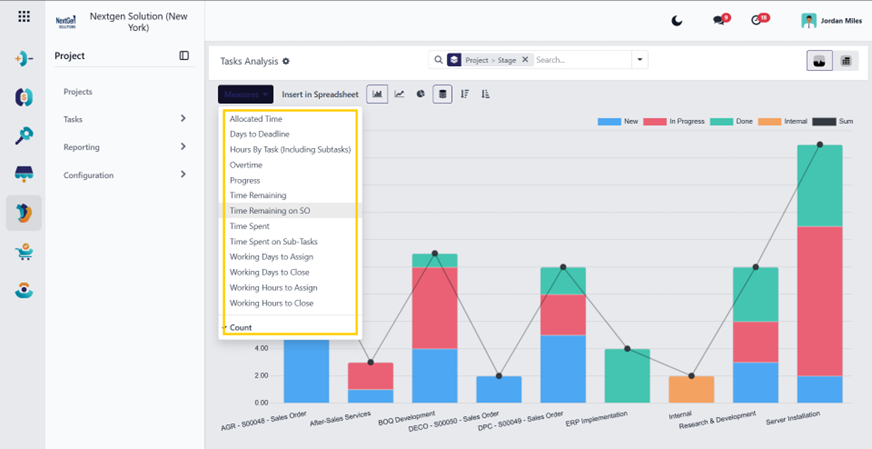Click the descending sort icon

465,94
